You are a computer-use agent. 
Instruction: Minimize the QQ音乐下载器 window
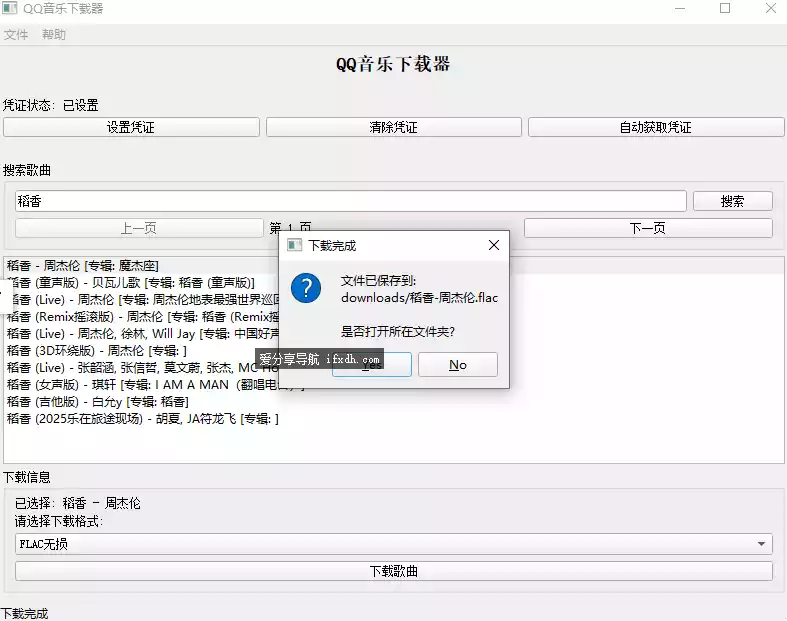680,9
